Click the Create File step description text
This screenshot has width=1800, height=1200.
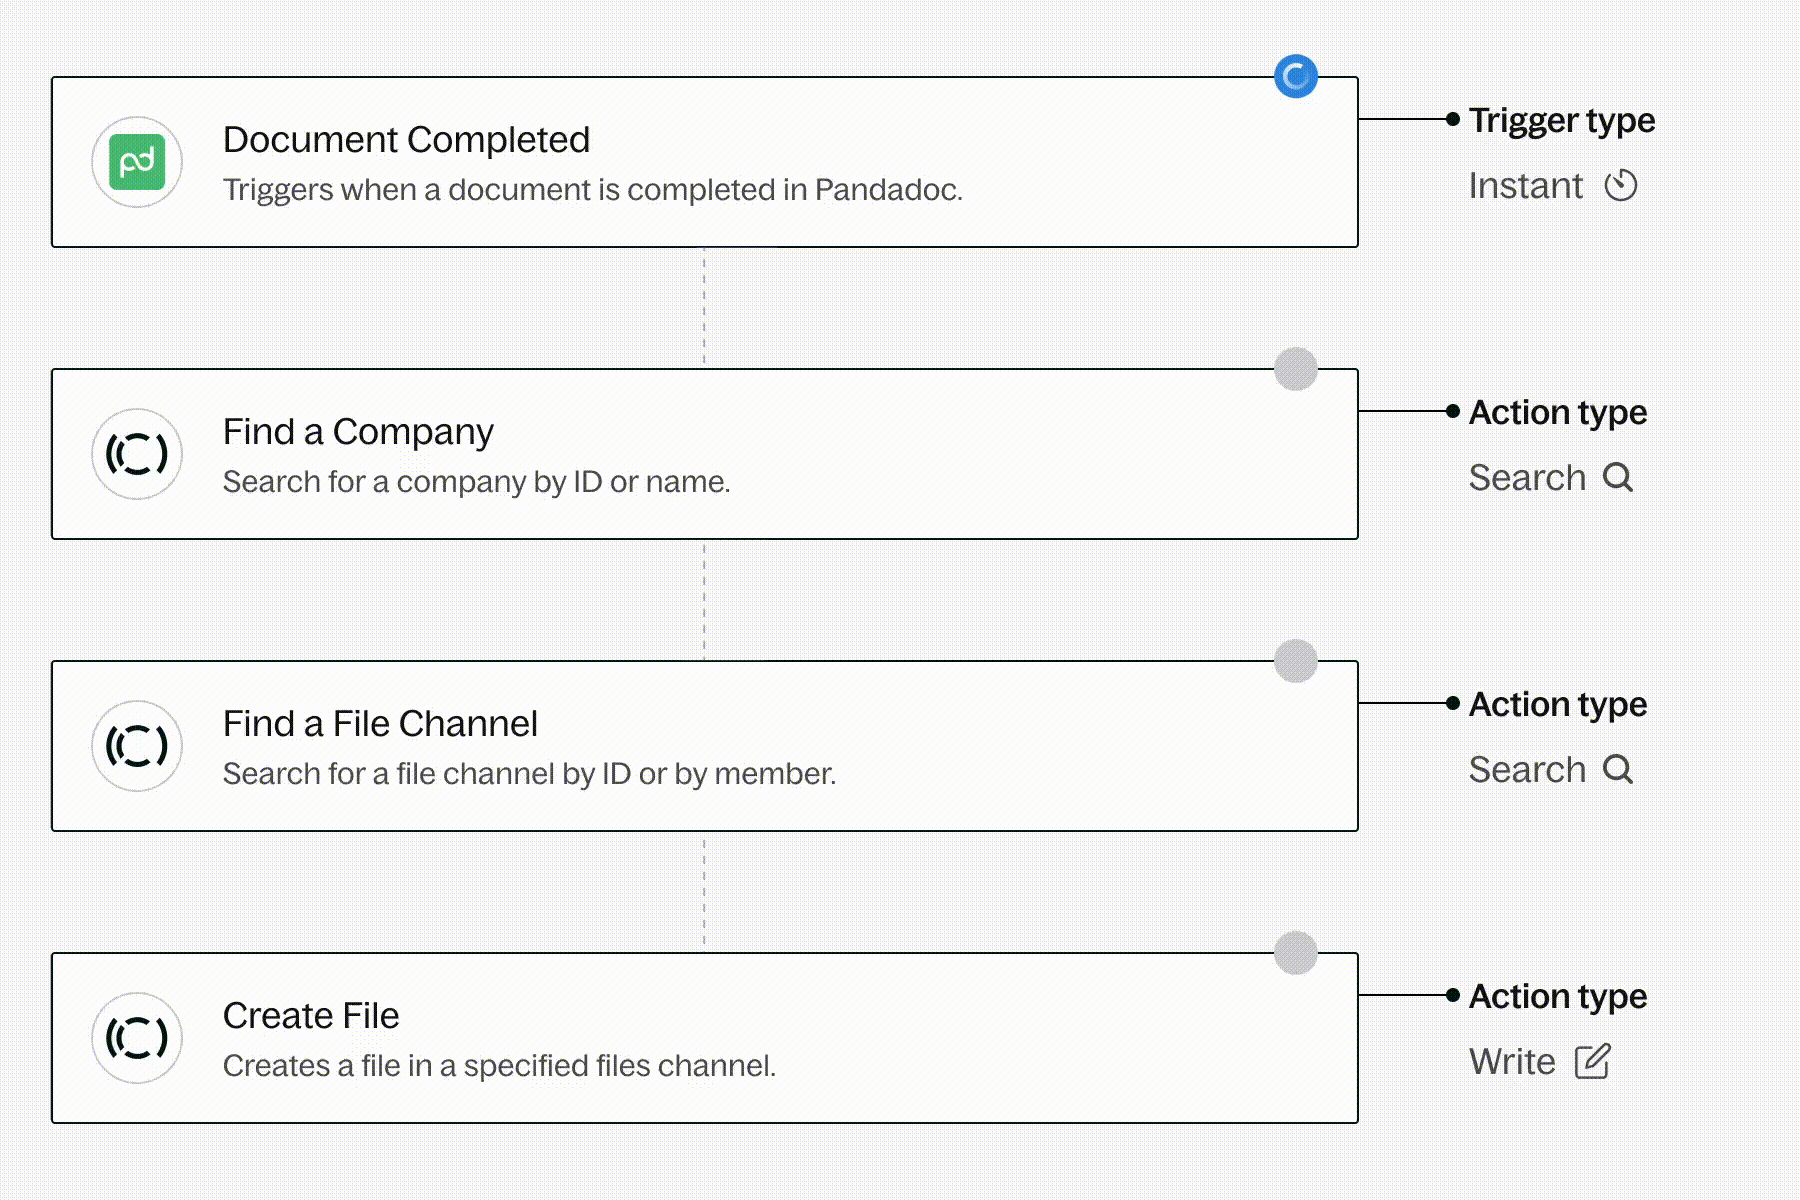[x=499, y=1066]
